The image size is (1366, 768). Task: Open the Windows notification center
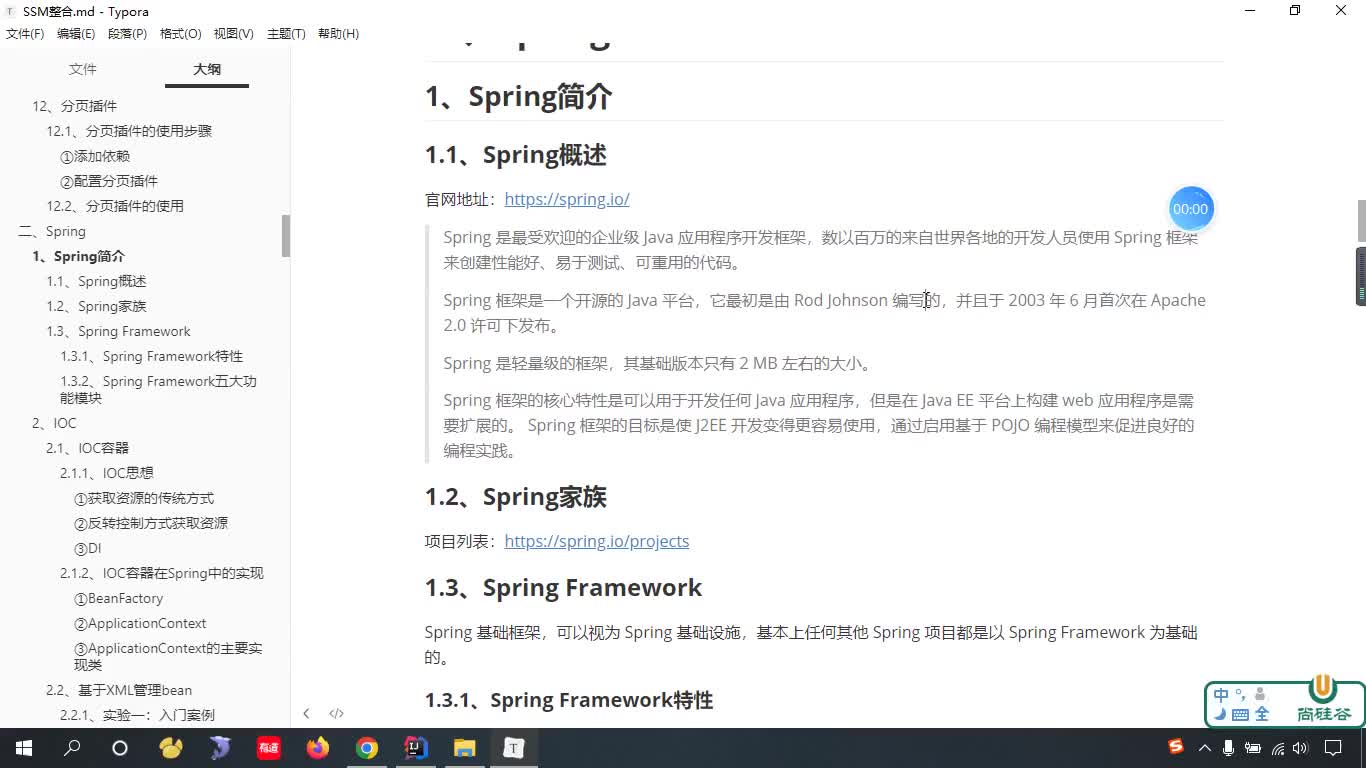[1333, 748]
